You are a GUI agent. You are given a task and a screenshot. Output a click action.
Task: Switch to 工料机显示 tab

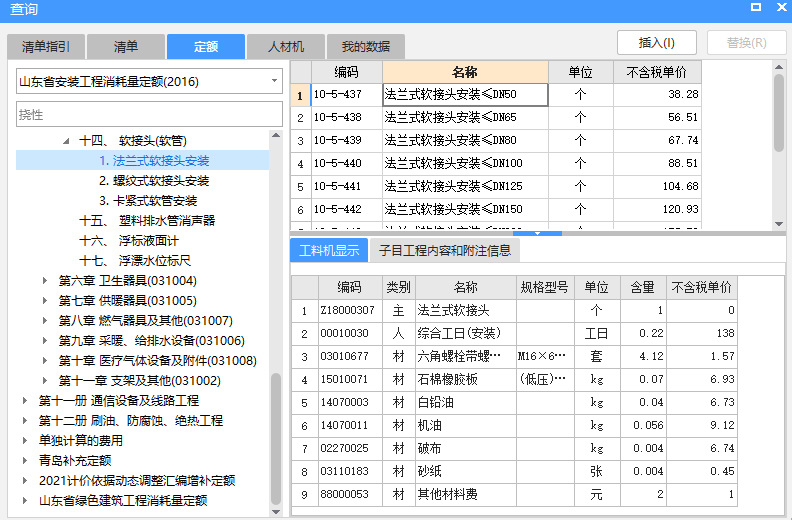click(329, 251)
